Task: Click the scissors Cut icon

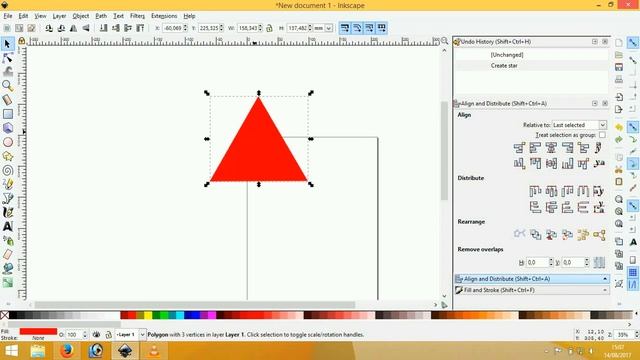Action: point(619,169)
